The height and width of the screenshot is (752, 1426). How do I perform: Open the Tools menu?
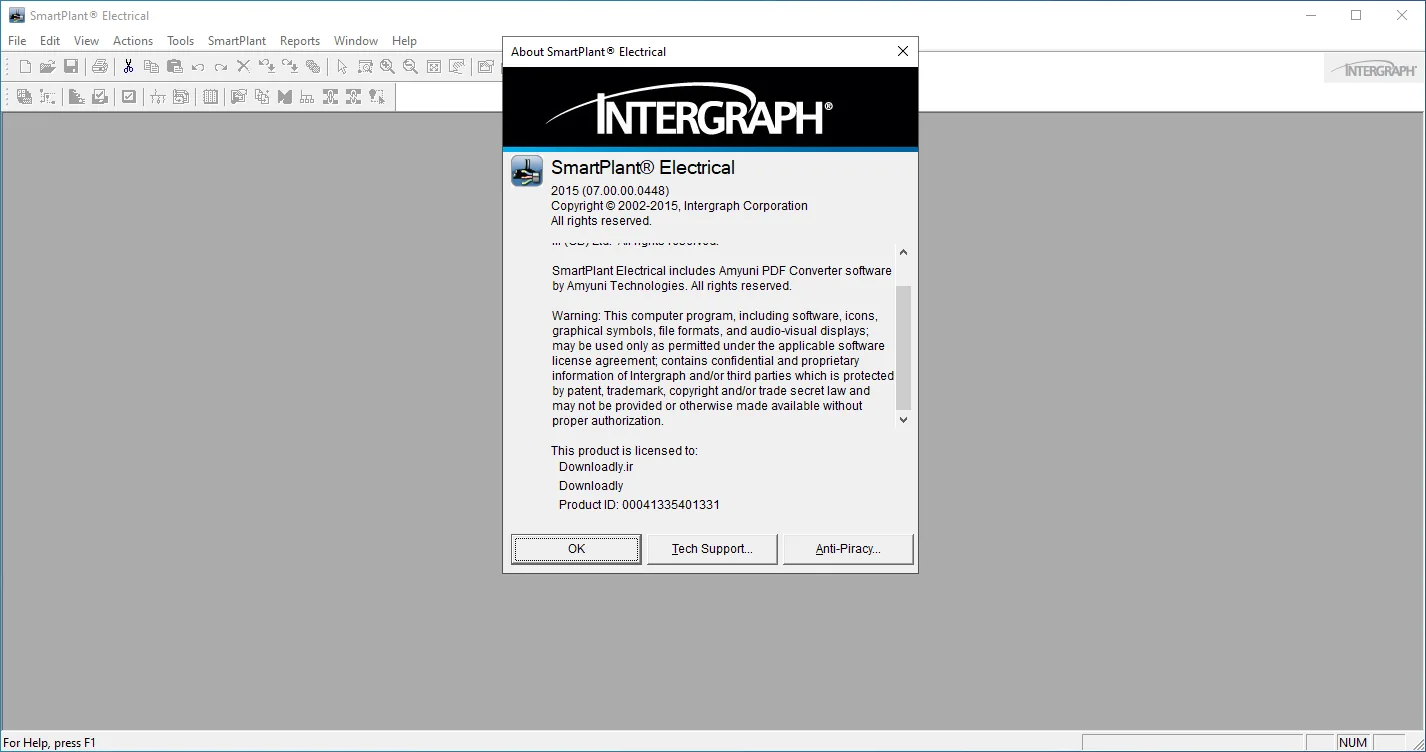(181, 41)
